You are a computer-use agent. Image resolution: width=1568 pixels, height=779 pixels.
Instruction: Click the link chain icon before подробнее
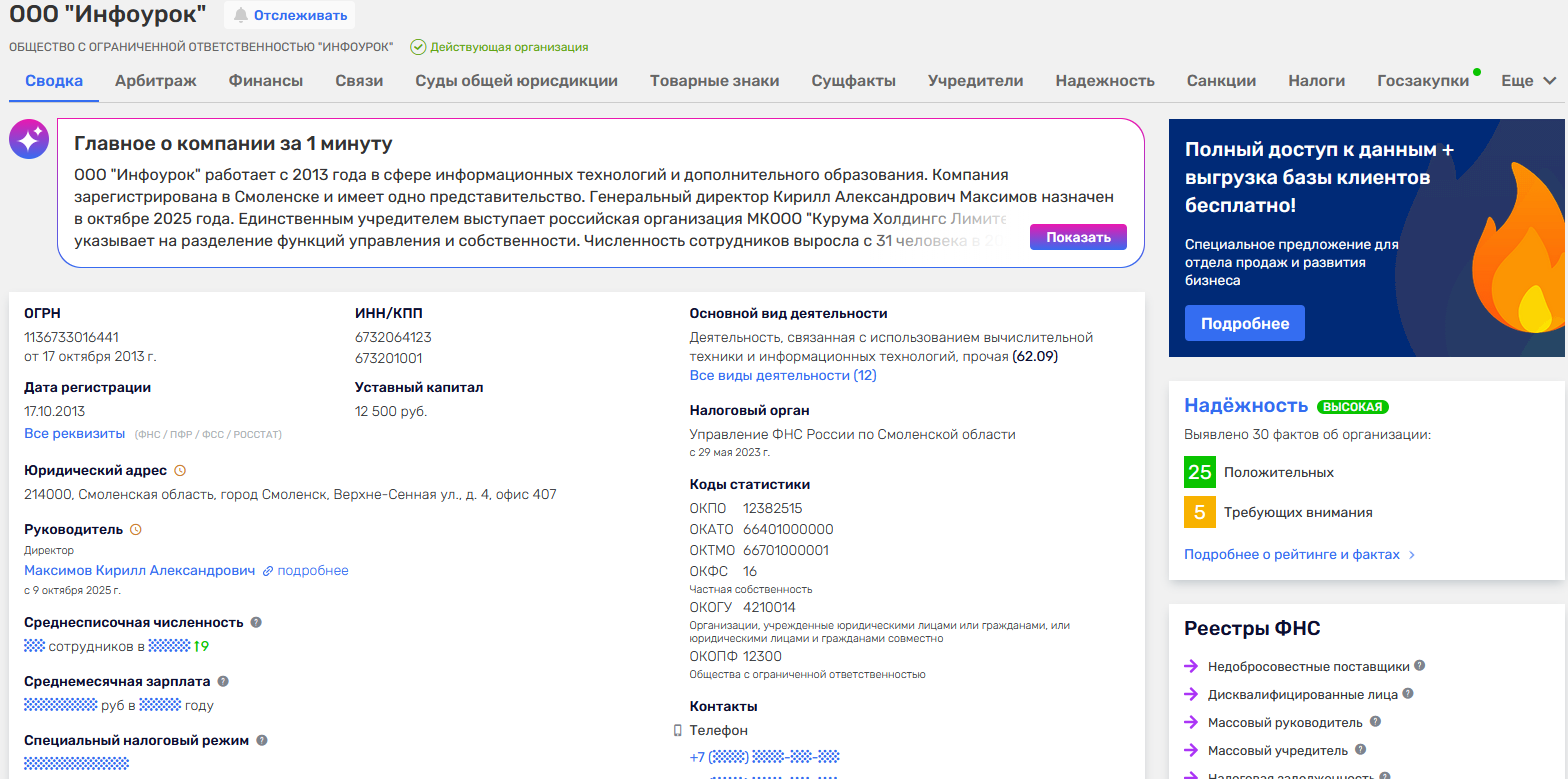click(268, 571)
